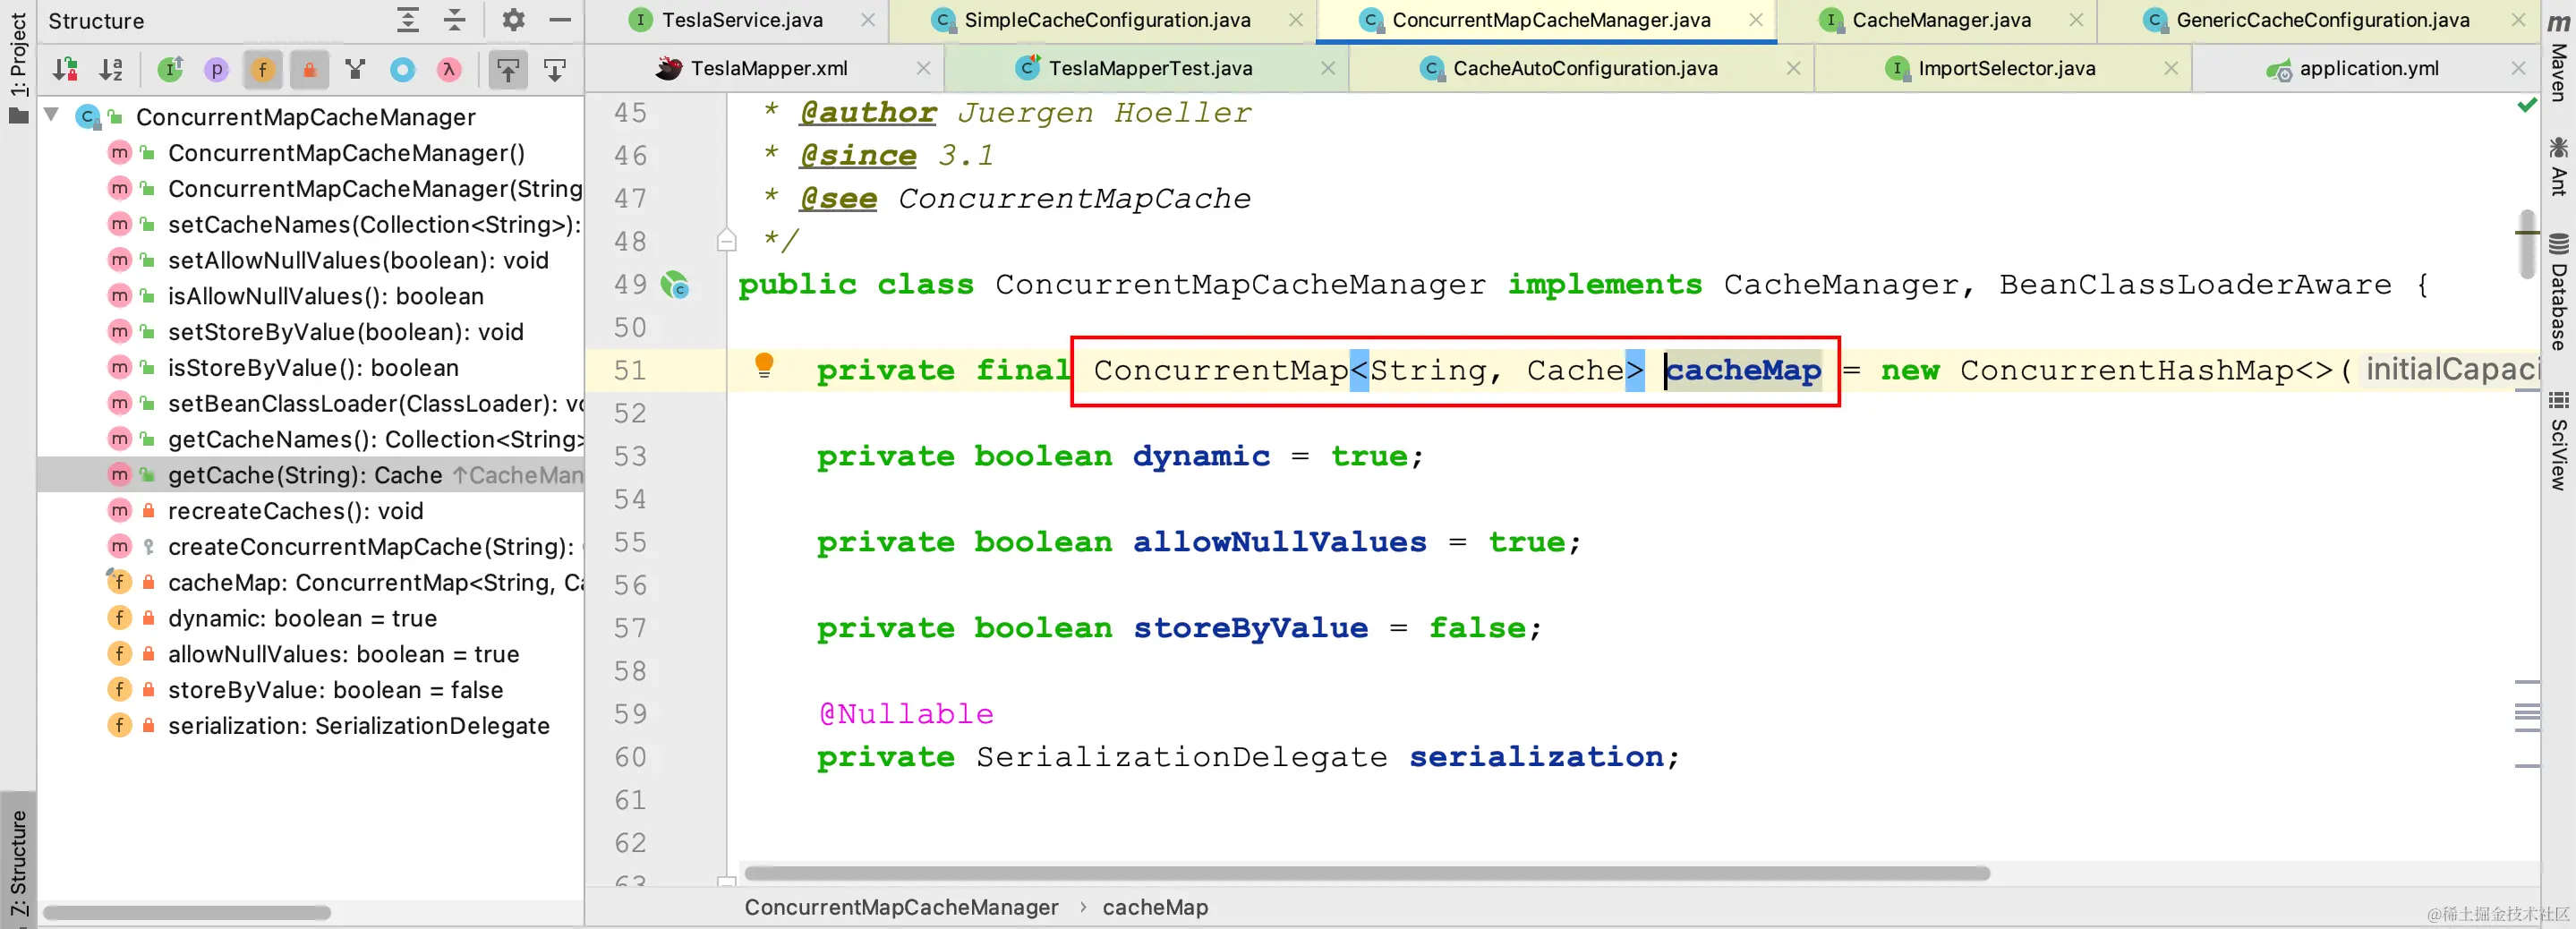Open the Project tool window stripe button
This screenshot has width=2576, height=929.
click(18, 68)
